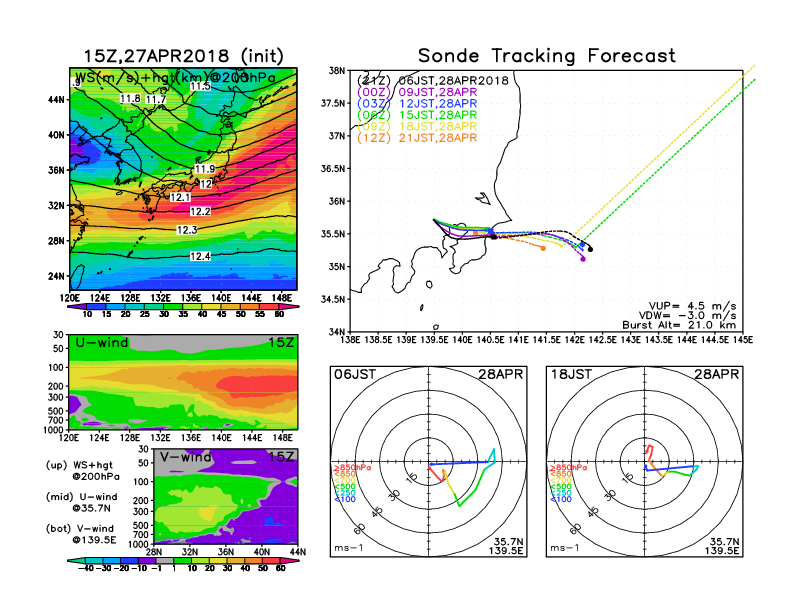Click the "VUP= 4.5 m/s" parameter text
Viewport: 792px width, 612px height.
point(692,307)
